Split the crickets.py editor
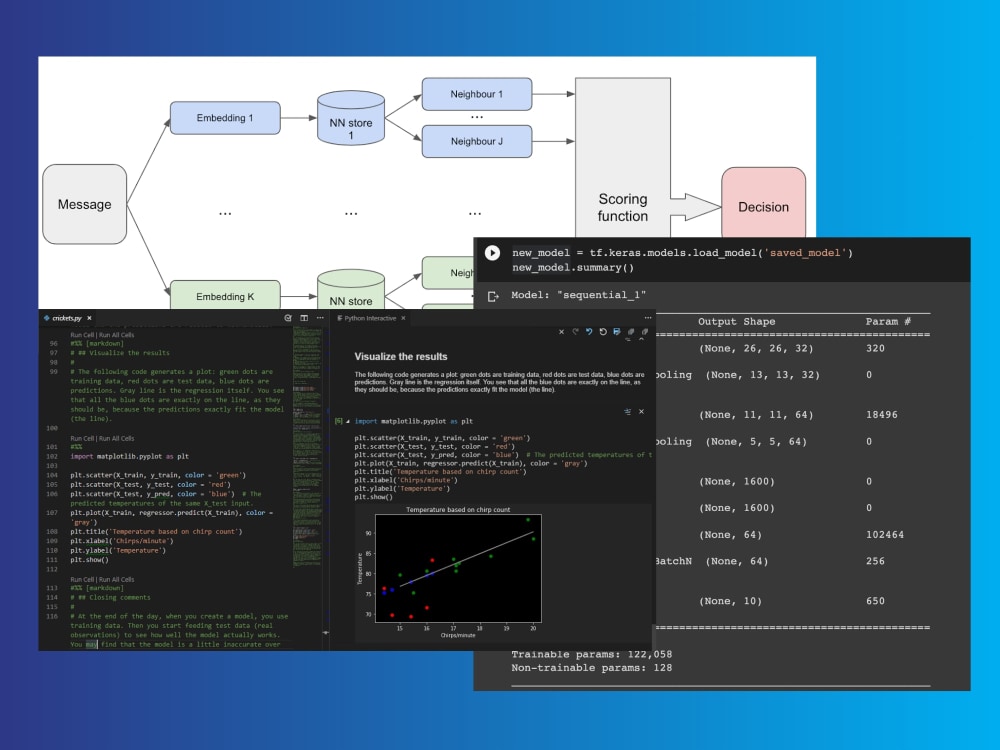The image size is (1000, 750). click(x=304, y=317)
